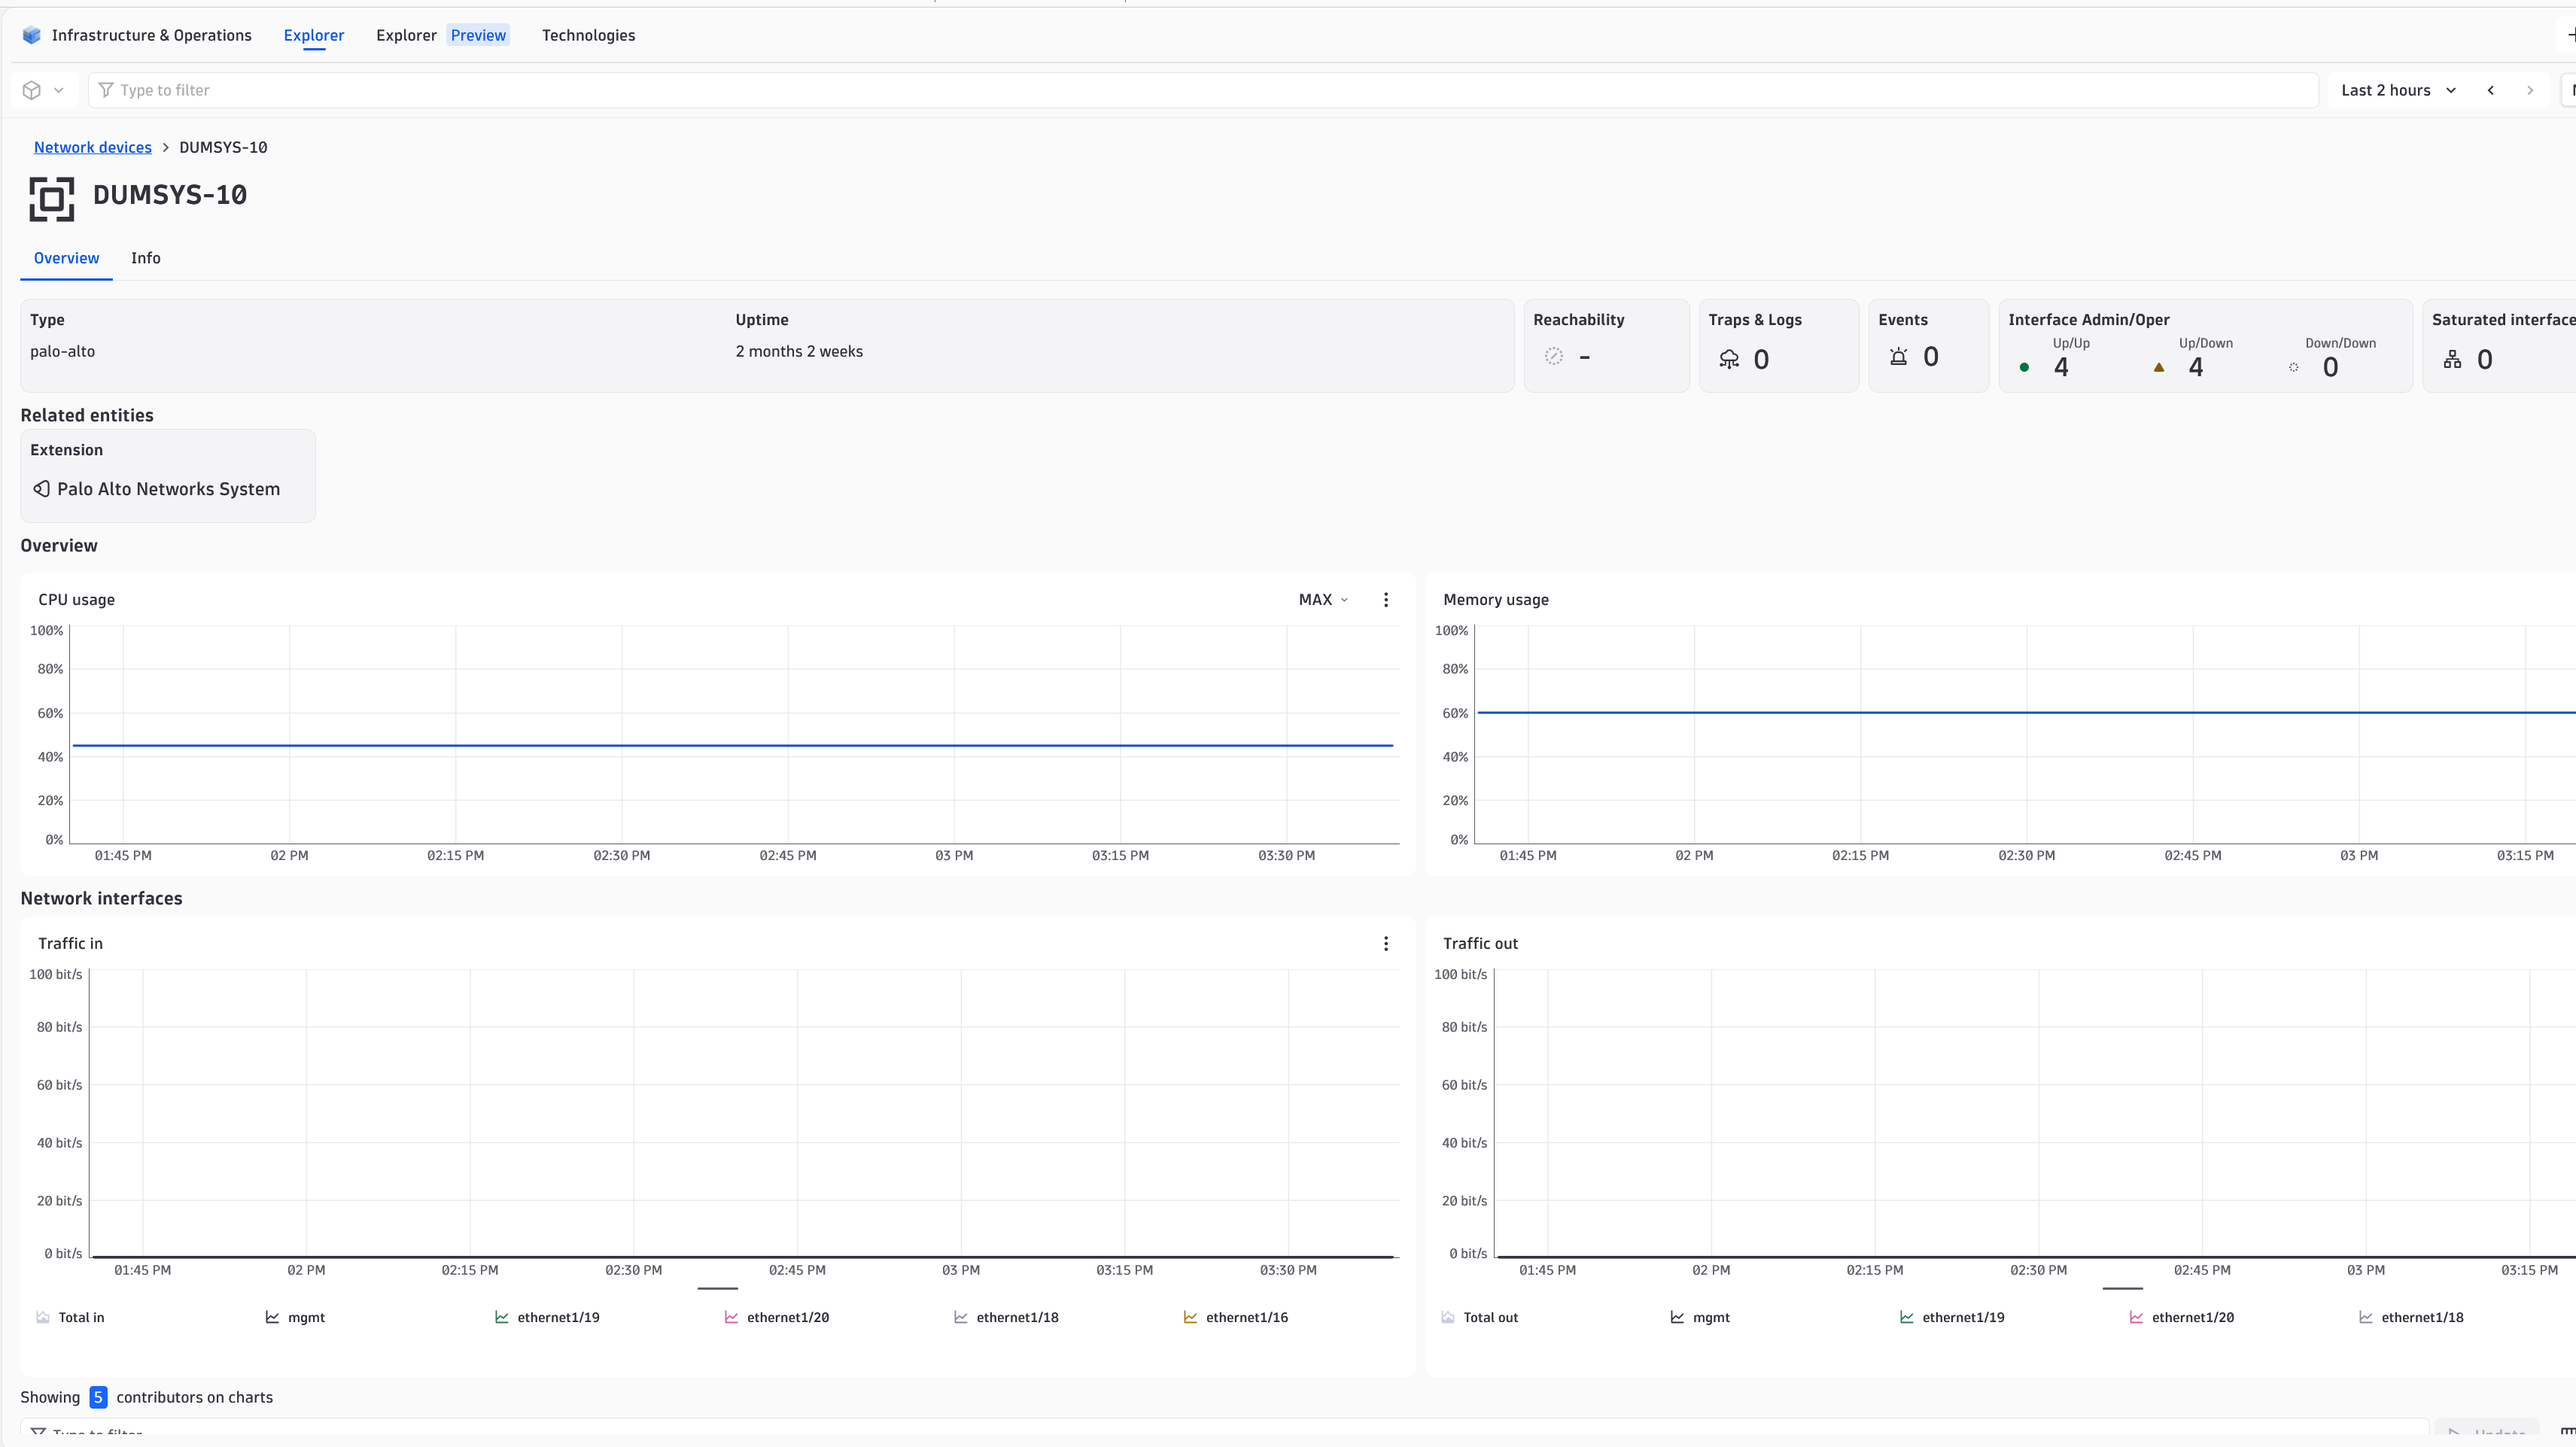Click the Traffic in legend pagination bar
The image size is (2576, 1447).
tap(717, 1288)
